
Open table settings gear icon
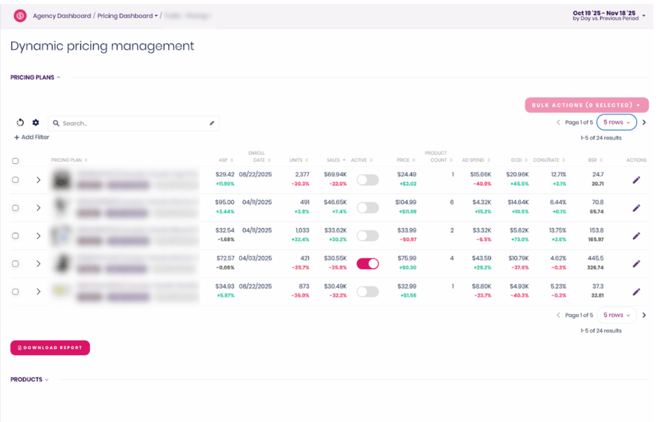click(x=36, y=123)
